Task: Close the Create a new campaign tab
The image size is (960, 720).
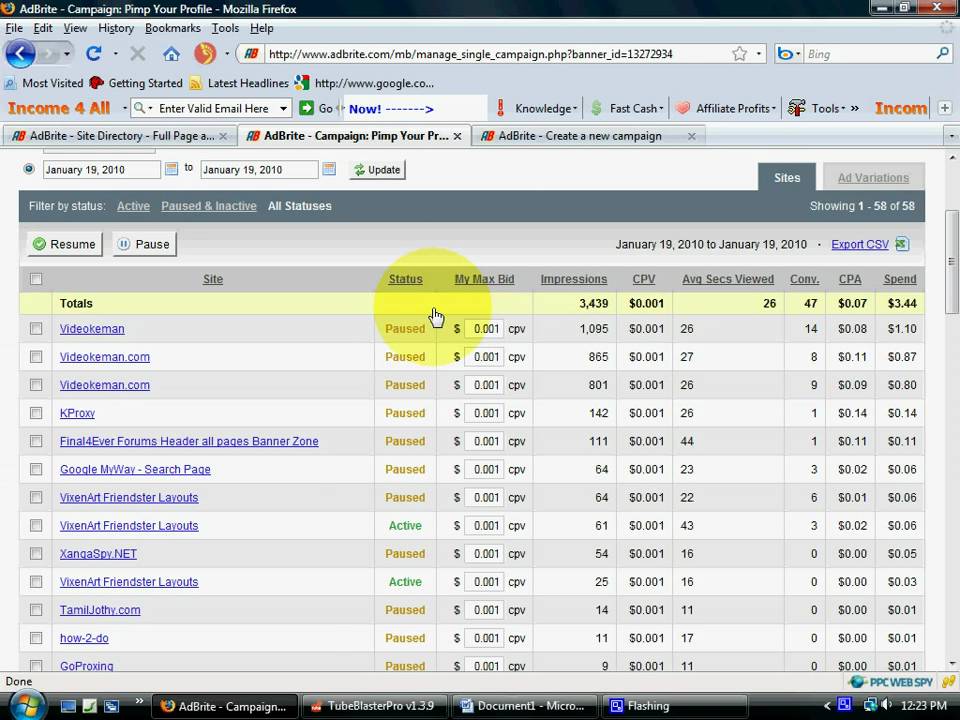Action: click(692, 136)
